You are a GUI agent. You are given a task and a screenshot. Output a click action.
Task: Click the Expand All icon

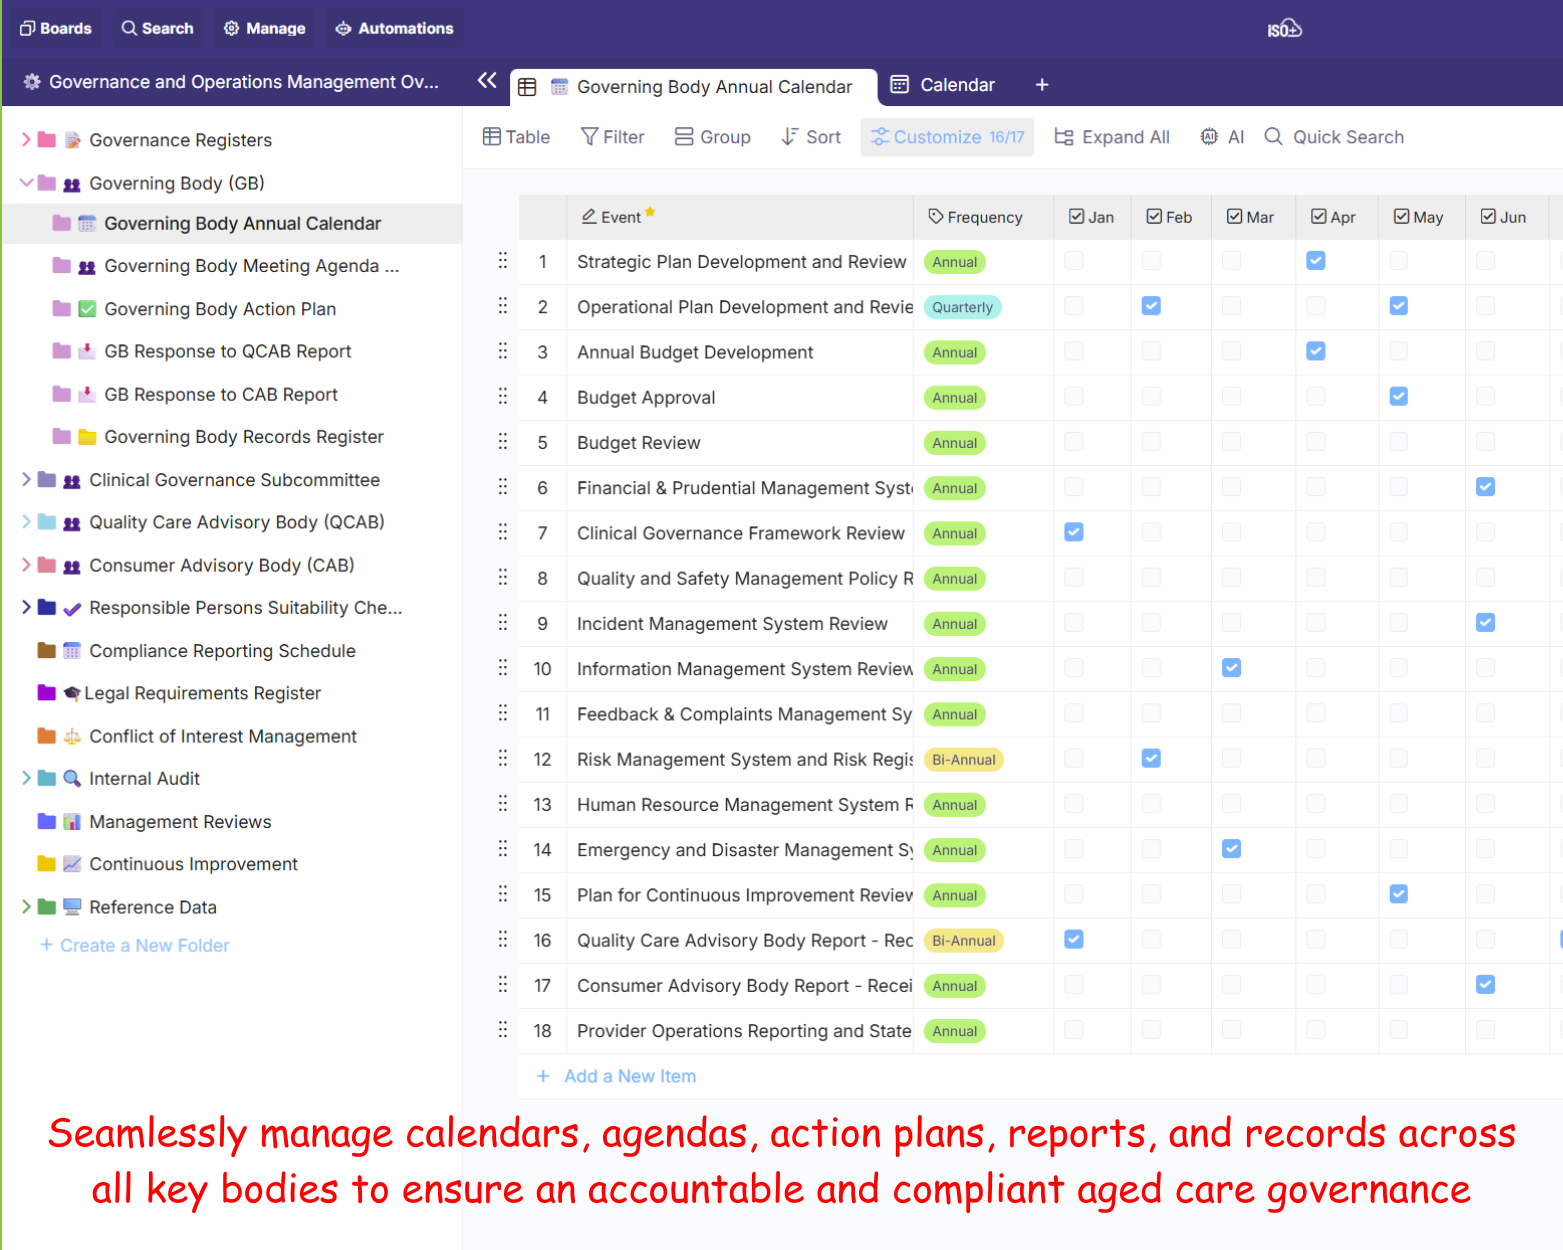pos(1064,137)
